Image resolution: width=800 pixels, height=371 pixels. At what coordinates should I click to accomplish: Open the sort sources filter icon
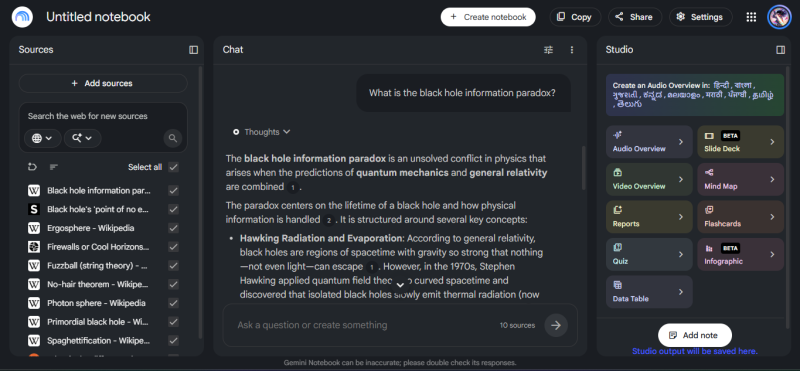pos(53,167)
